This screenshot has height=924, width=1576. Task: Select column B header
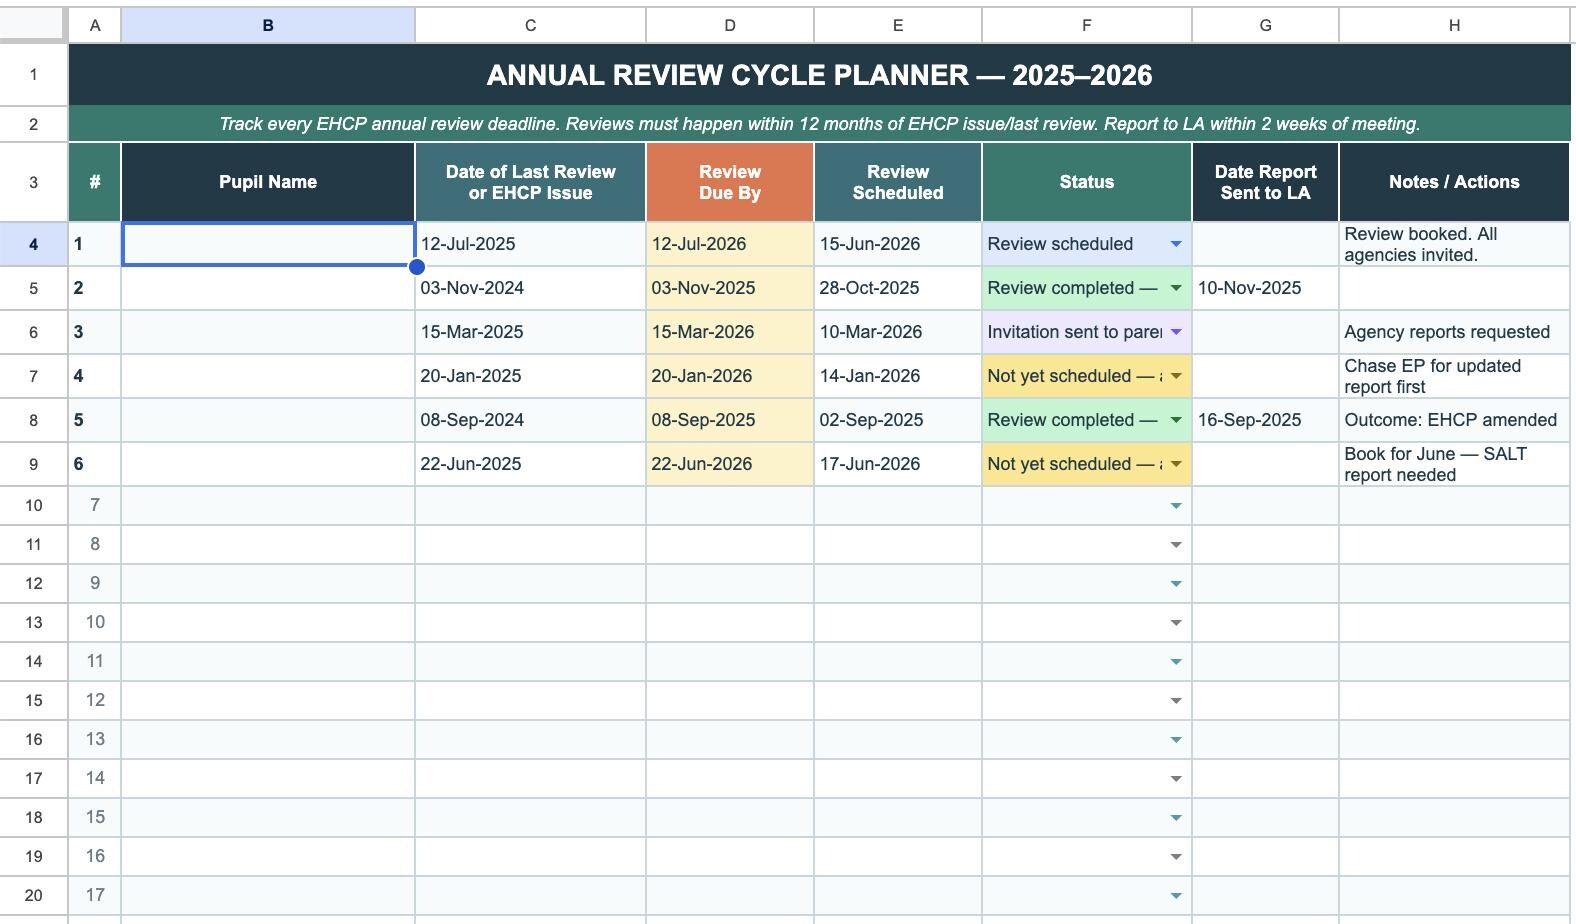268,25
